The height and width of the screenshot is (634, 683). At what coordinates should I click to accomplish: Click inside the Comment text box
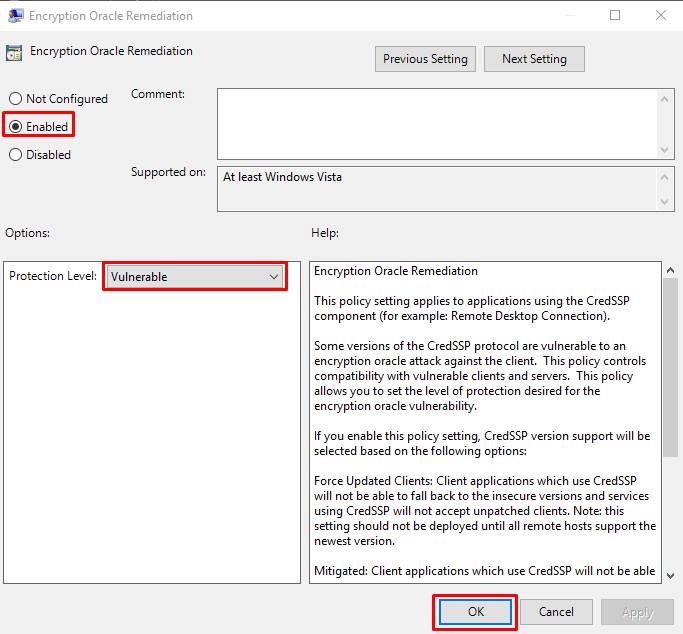pyautogui.click(x=436, y=122)
